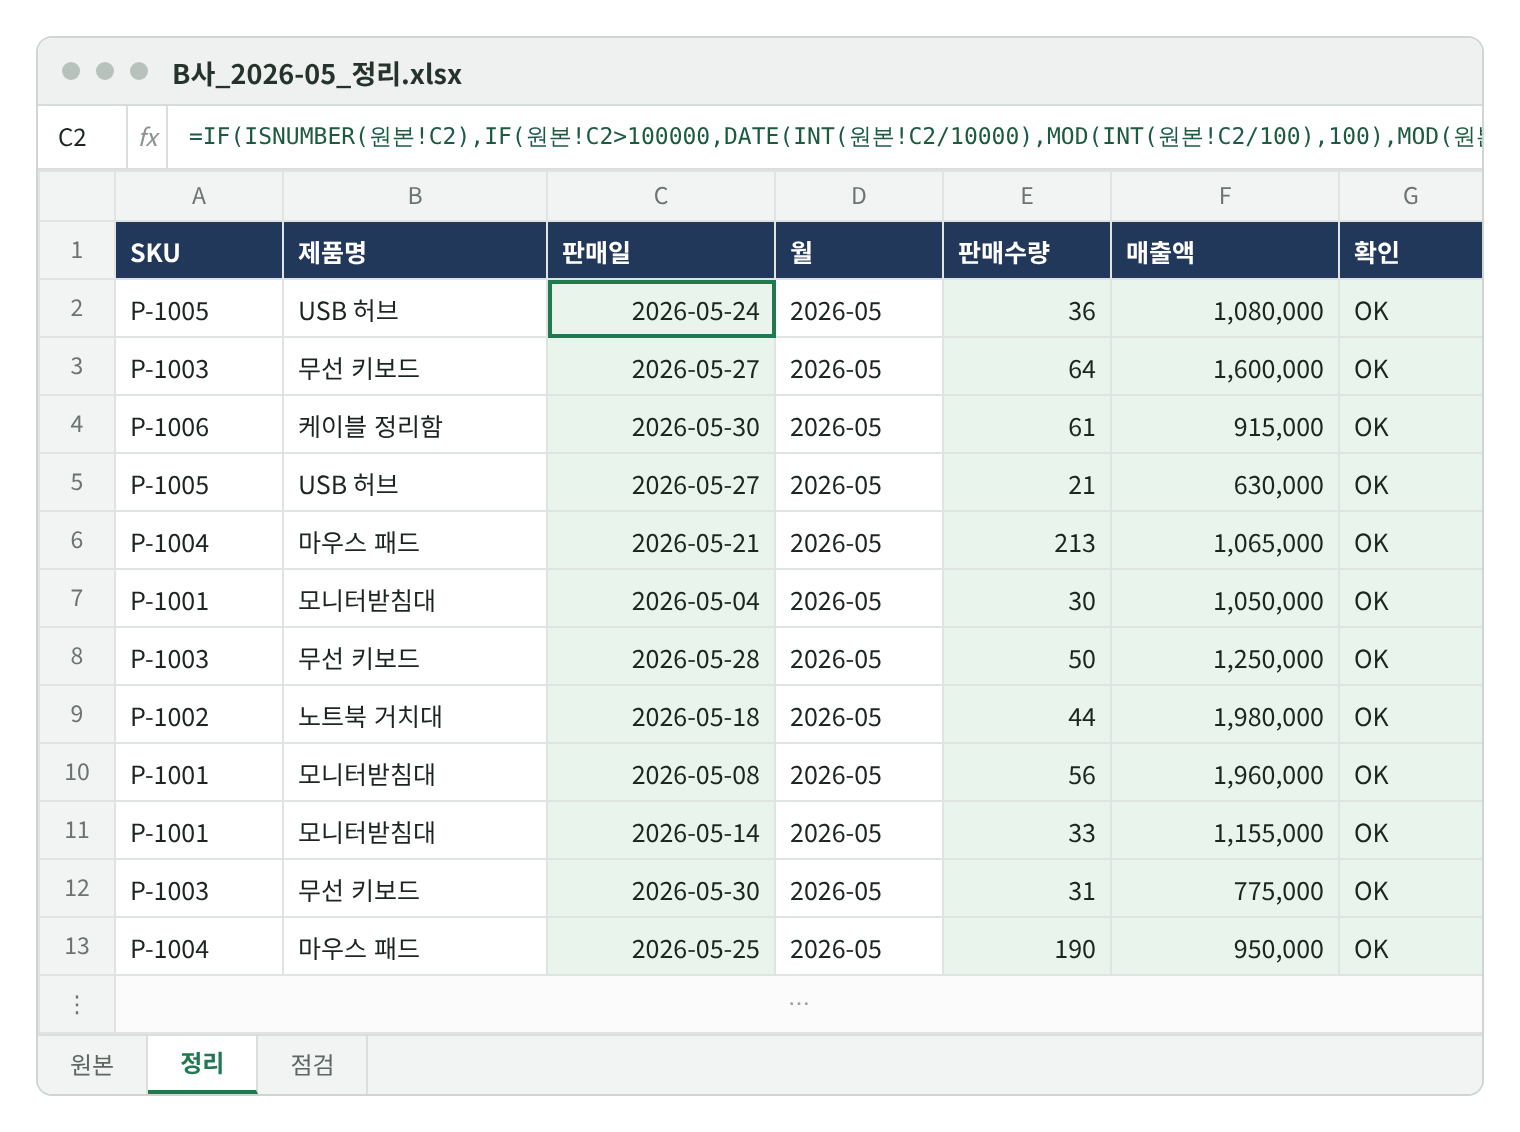Select the P-1006 SKU cell
The width and height of the screenshot is (1520, 1132).
(199, 425)
